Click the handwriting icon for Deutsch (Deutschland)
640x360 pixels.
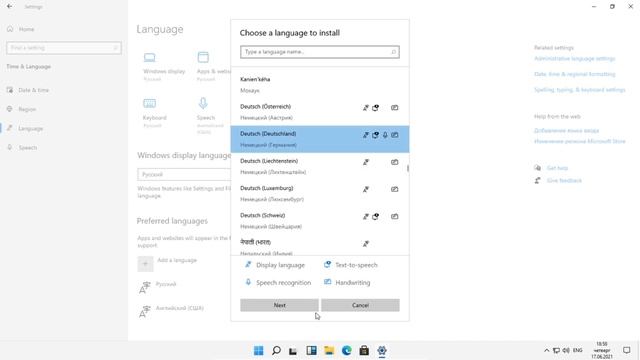coord(394,135)
